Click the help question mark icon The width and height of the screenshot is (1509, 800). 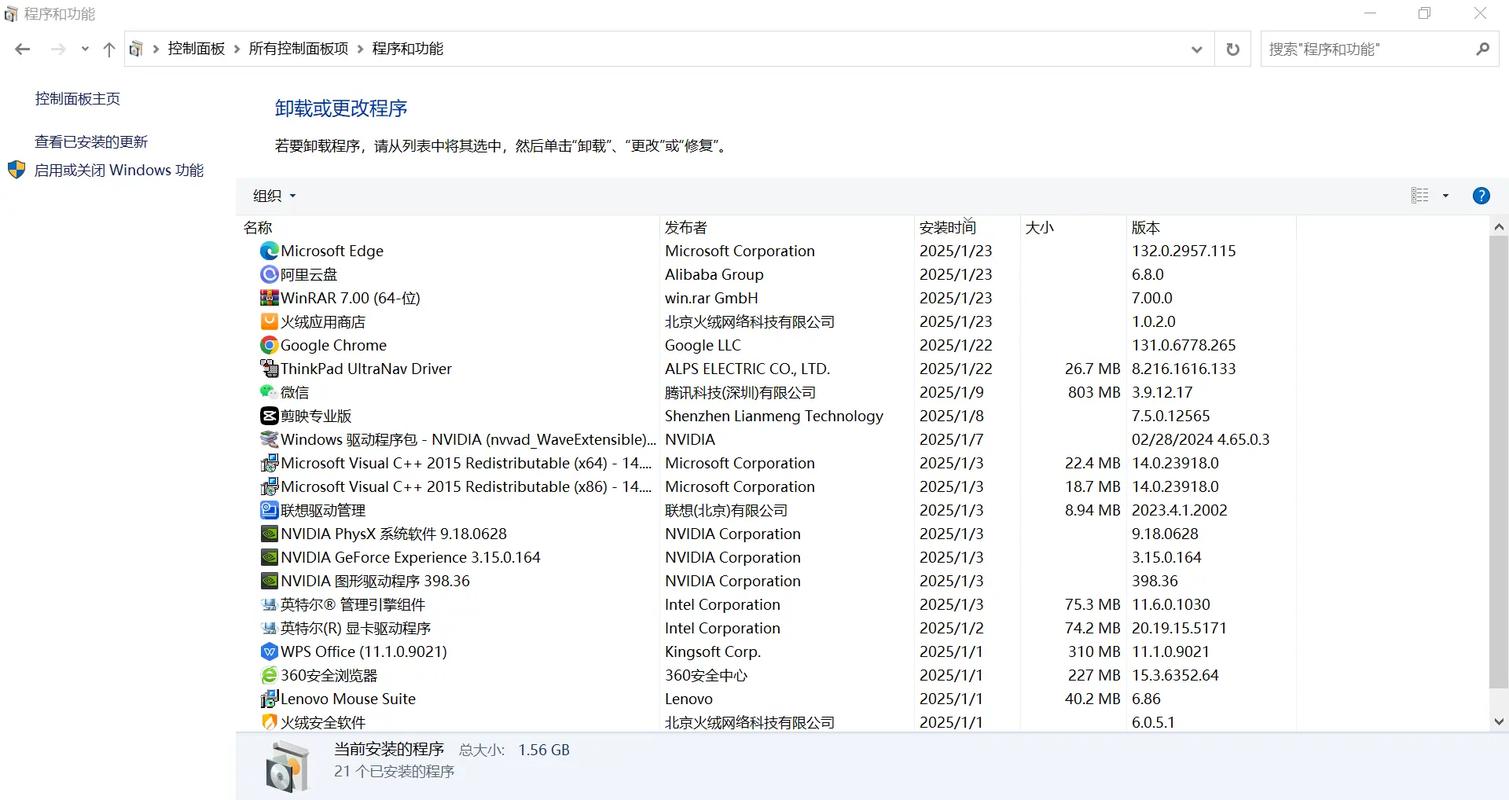coord(1481,195)
